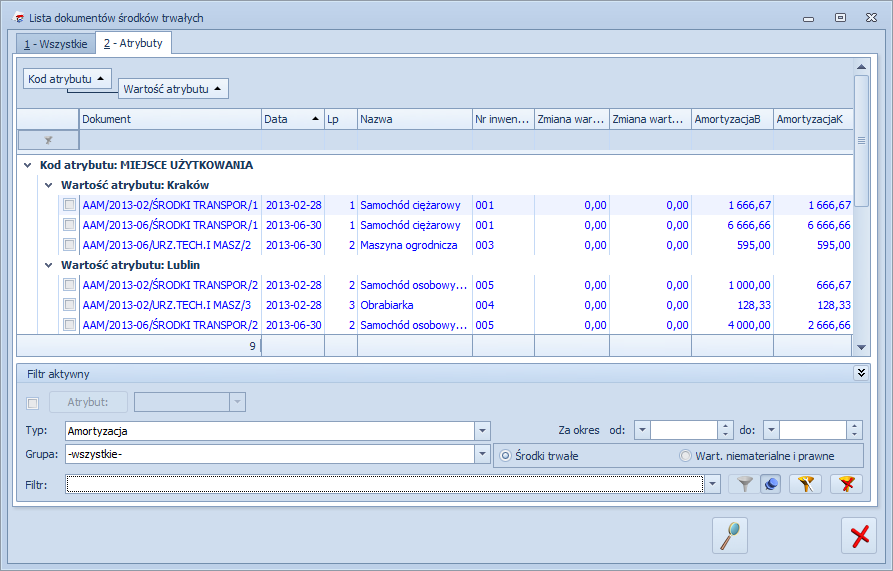Viewport: 893px width, 571px height.
Task: Tick checkbox for AAM/2013-06/ŚRODKI TRANSPOR/1
Action: (69, 224)
